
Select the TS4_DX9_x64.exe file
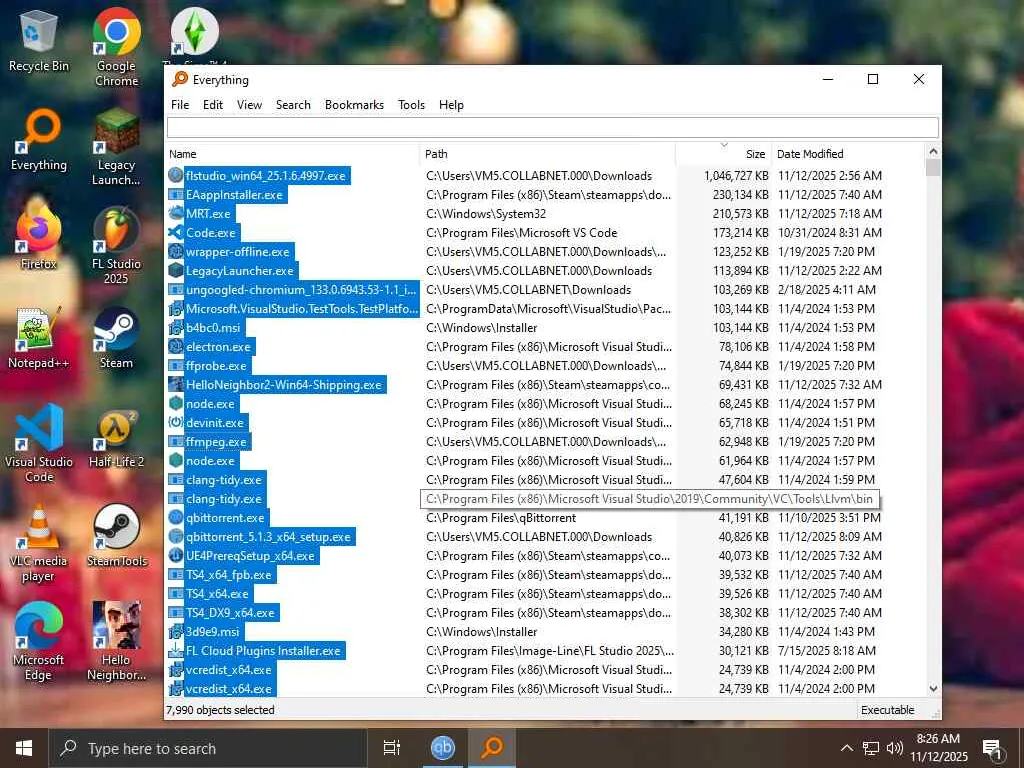click(230, 613)
